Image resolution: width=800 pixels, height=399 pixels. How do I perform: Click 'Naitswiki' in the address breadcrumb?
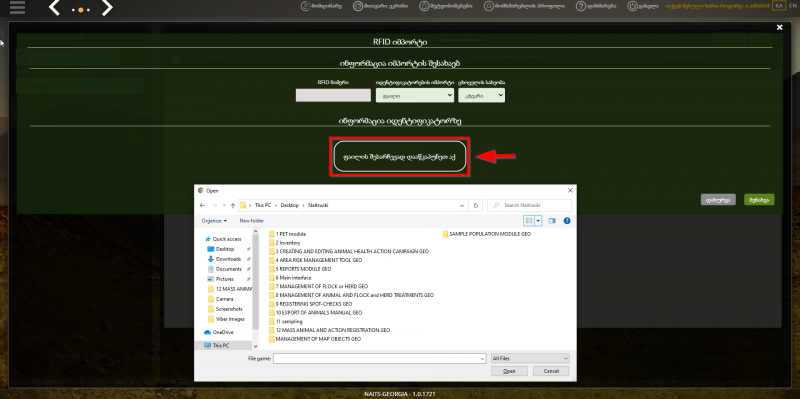tap(318, 205)
